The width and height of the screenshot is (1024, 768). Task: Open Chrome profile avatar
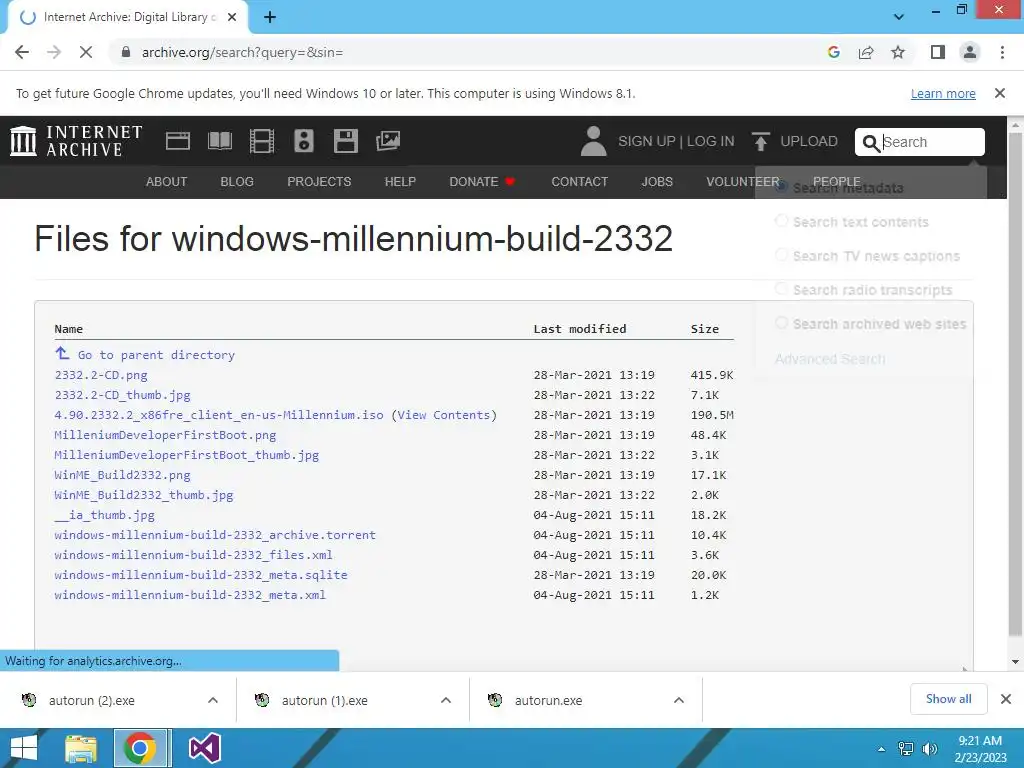[970, 52]
